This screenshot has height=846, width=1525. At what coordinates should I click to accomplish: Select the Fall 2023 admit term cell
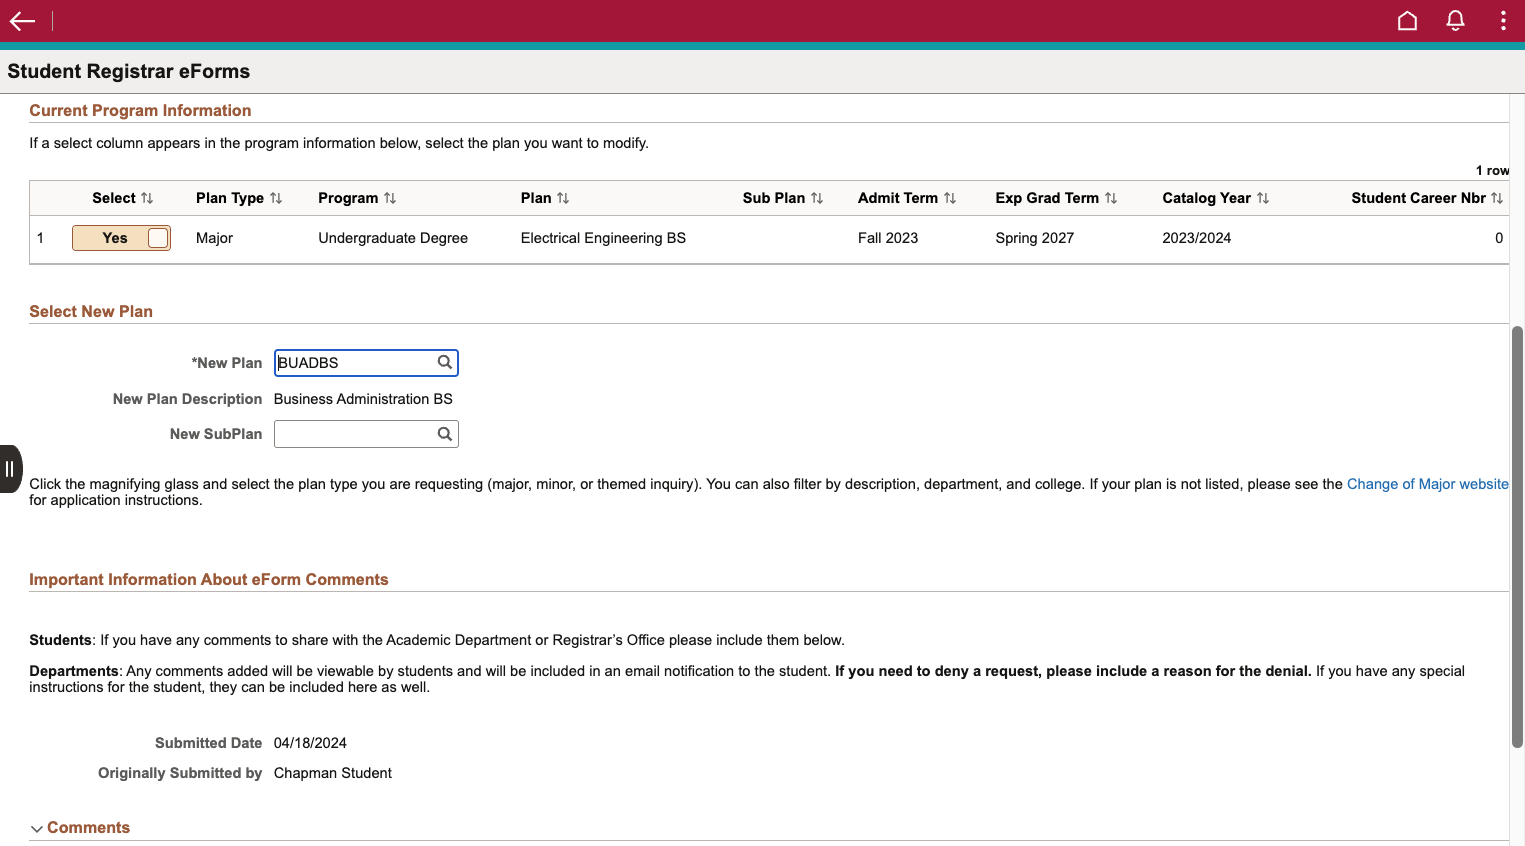888,238
